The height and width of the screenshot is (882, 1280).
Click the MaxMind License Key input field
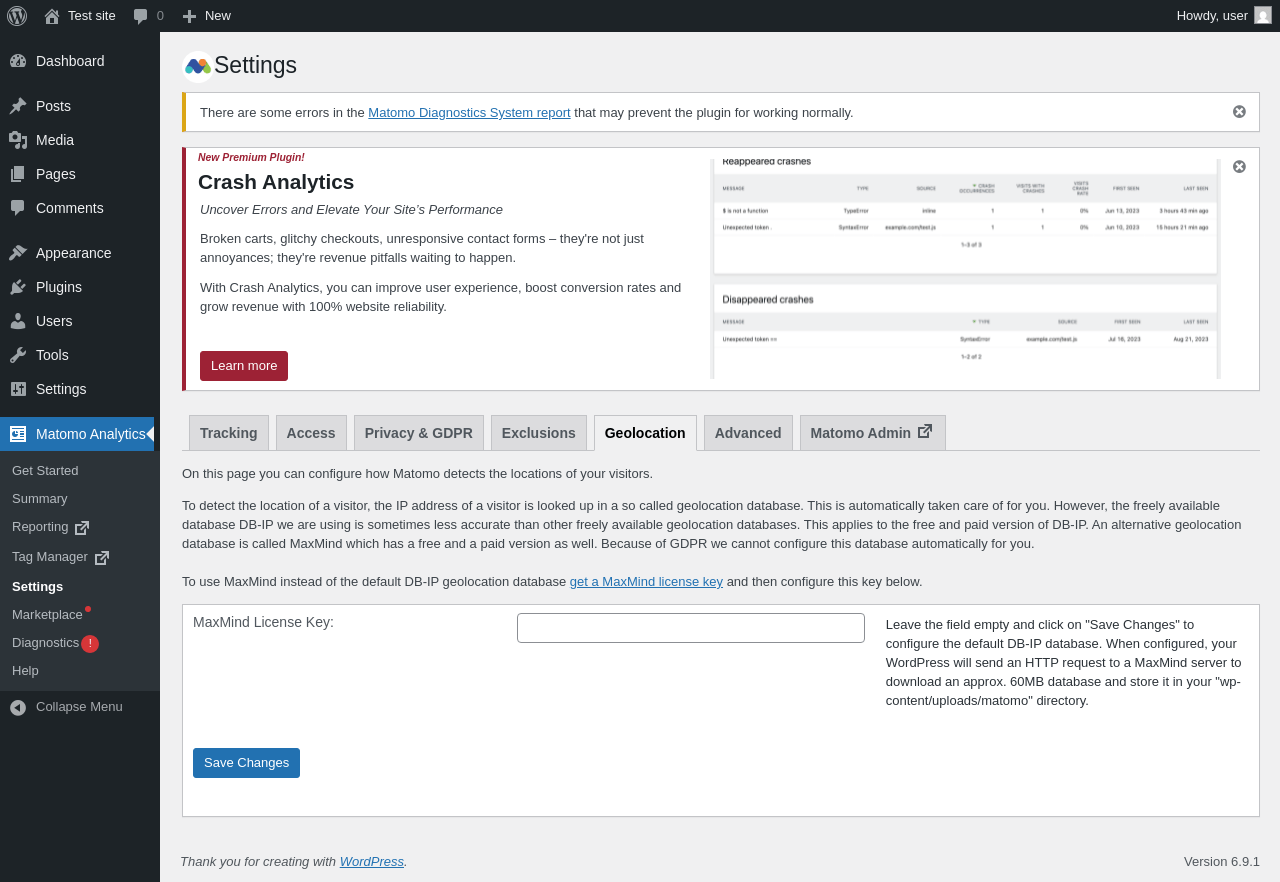[690, 628]
